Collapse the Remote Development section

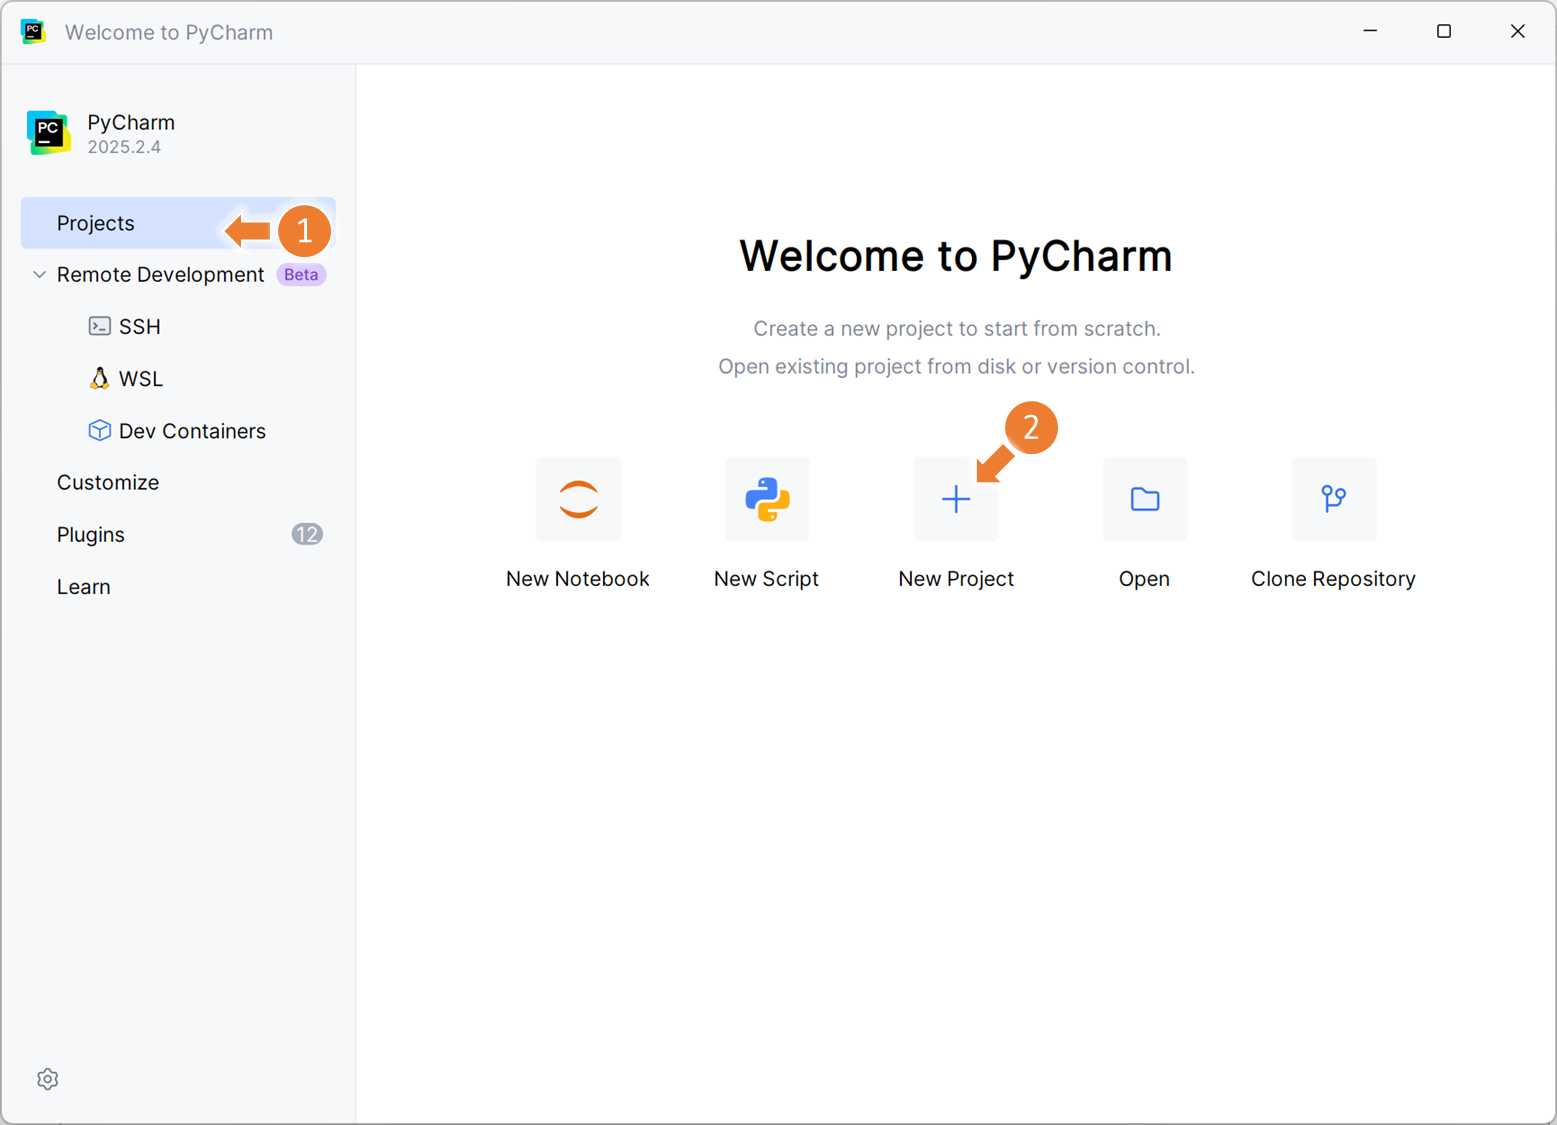pos(39,274)
